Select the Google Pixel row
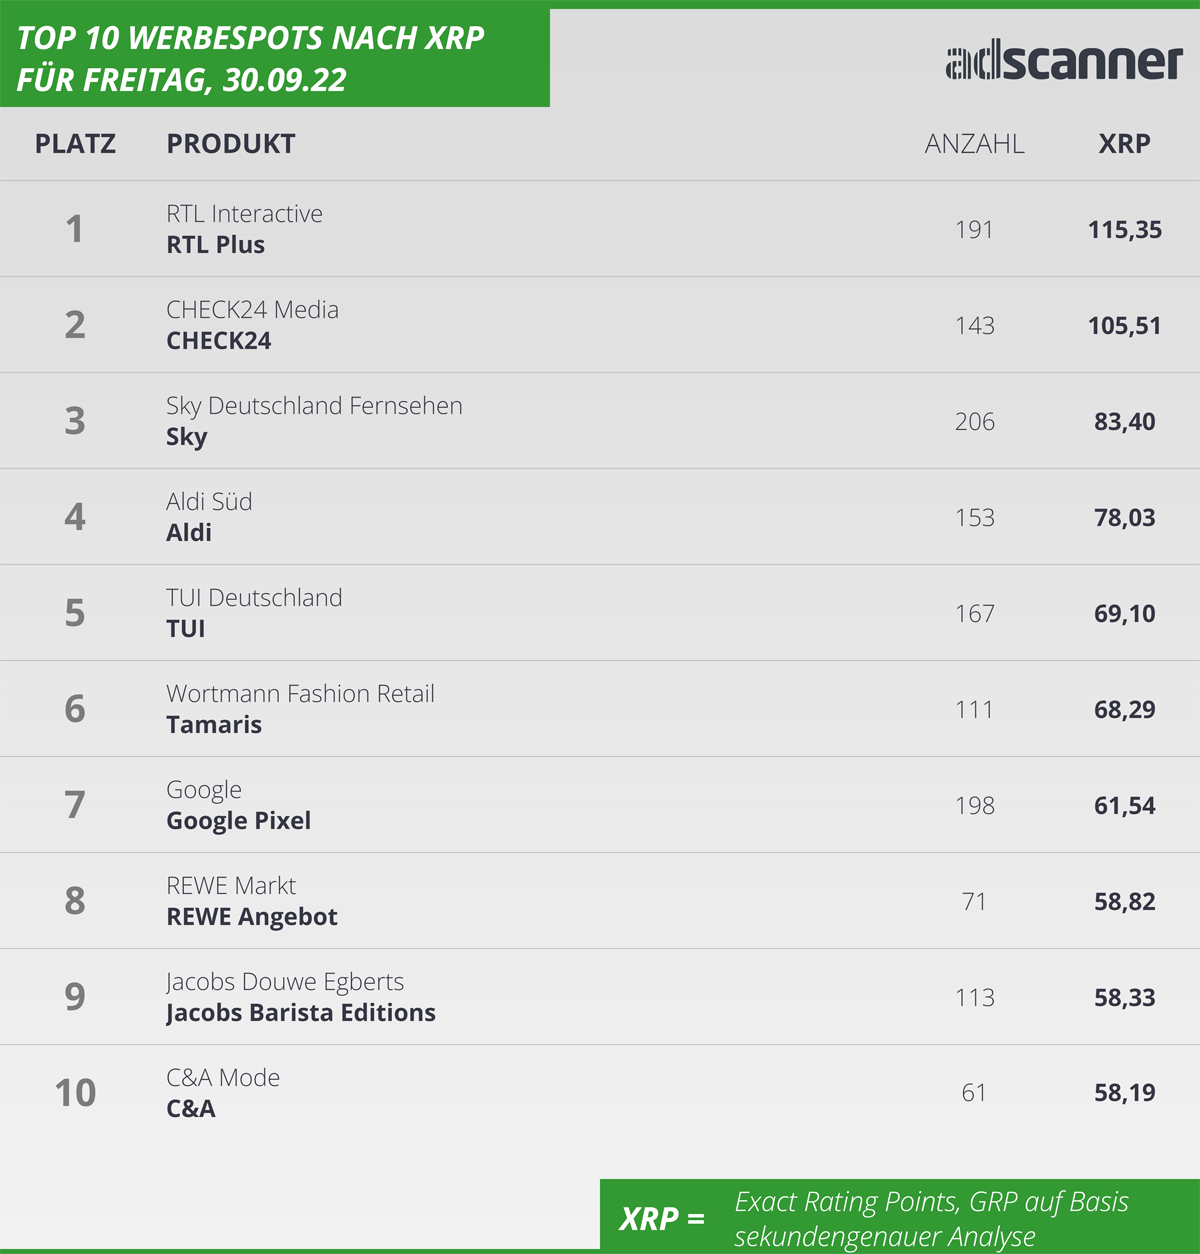 point(600,805)
